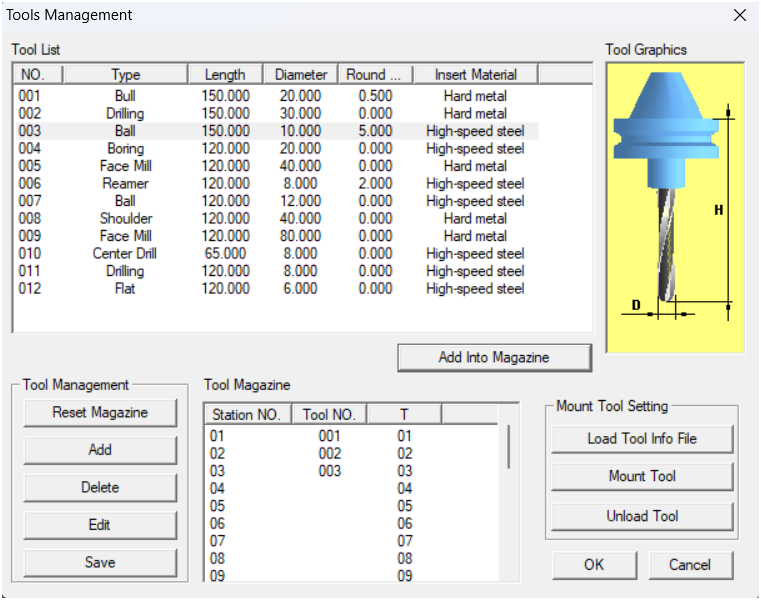
Task: Click the T column header in magazine
Action: (404, 415)
